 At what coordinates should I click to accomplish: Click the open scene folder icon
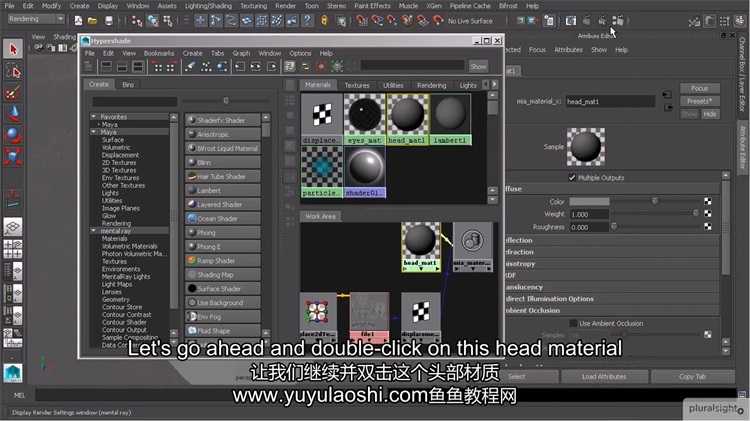[x=92, y=21]
